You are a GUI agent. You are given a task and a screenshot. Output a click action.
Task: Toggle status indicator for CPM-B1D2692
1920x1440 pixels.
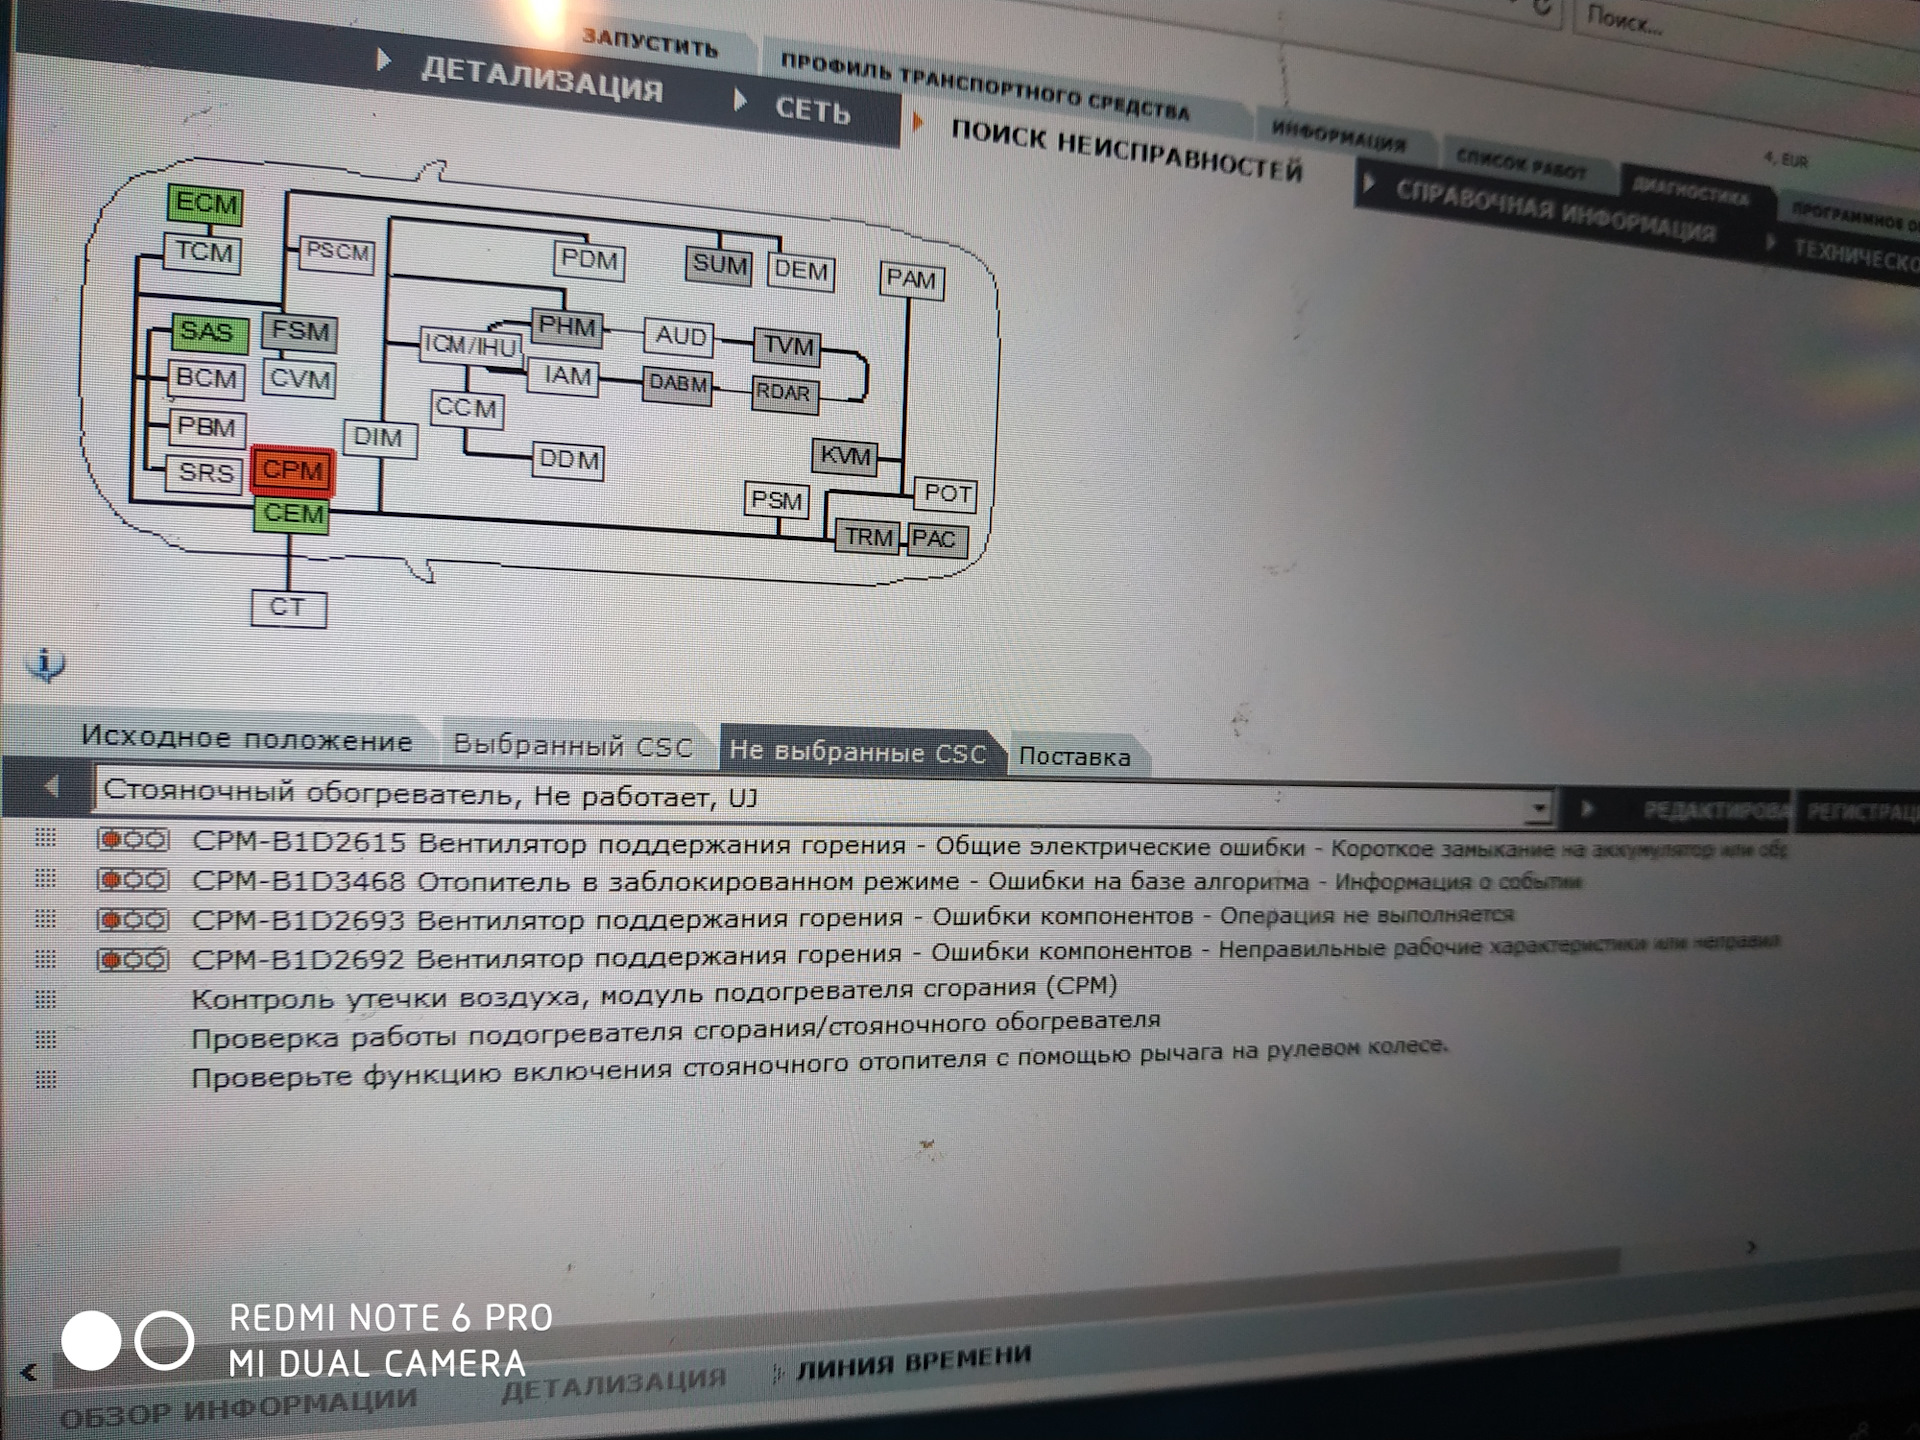(132, 960)
